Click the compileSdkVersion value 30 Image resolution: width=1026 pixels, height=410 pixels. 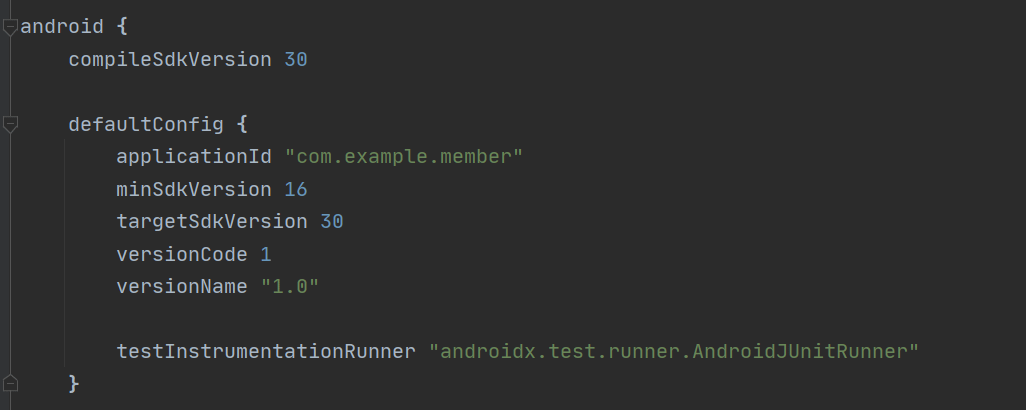pyautogui.click(x=296, y=60)
